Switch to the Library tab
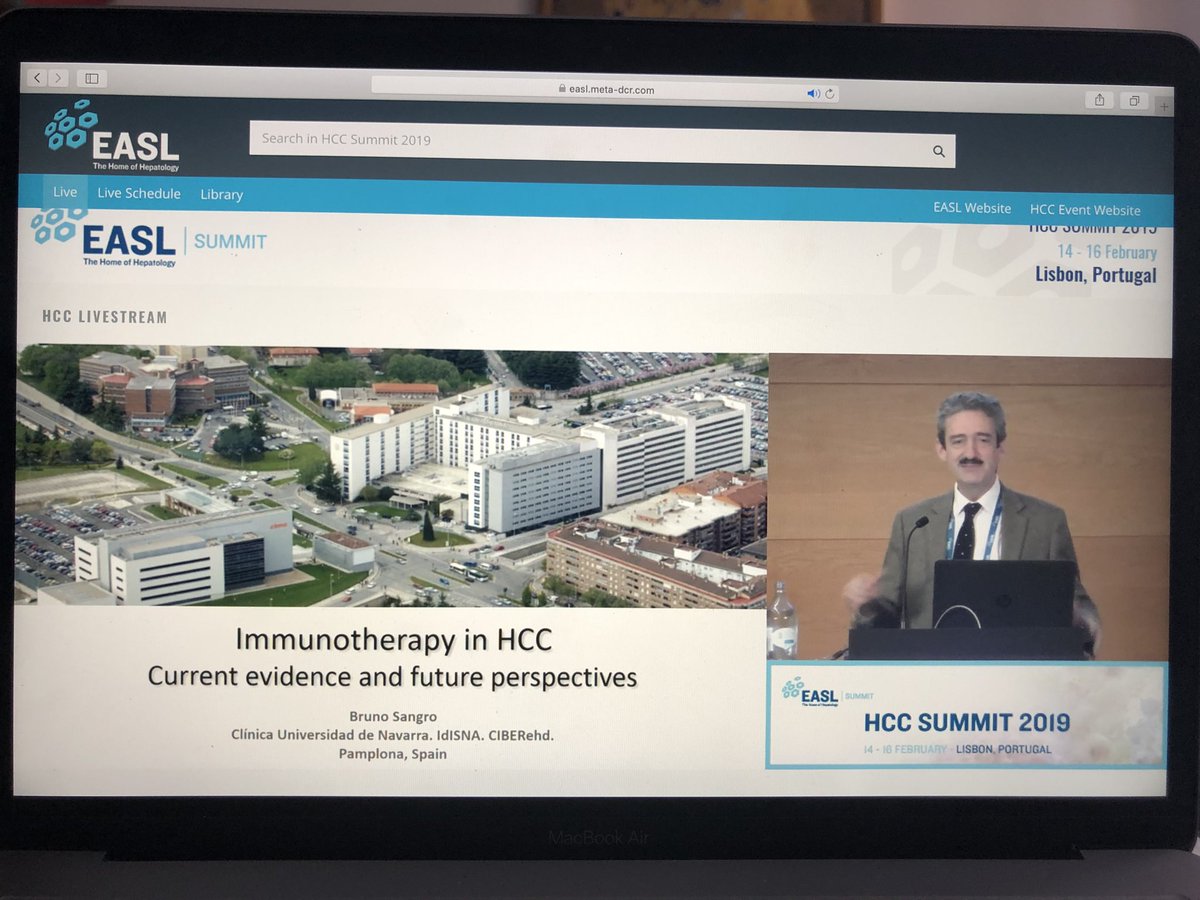Image resolution: width=1200 pixels, height=900 pixels. point(221,195)
